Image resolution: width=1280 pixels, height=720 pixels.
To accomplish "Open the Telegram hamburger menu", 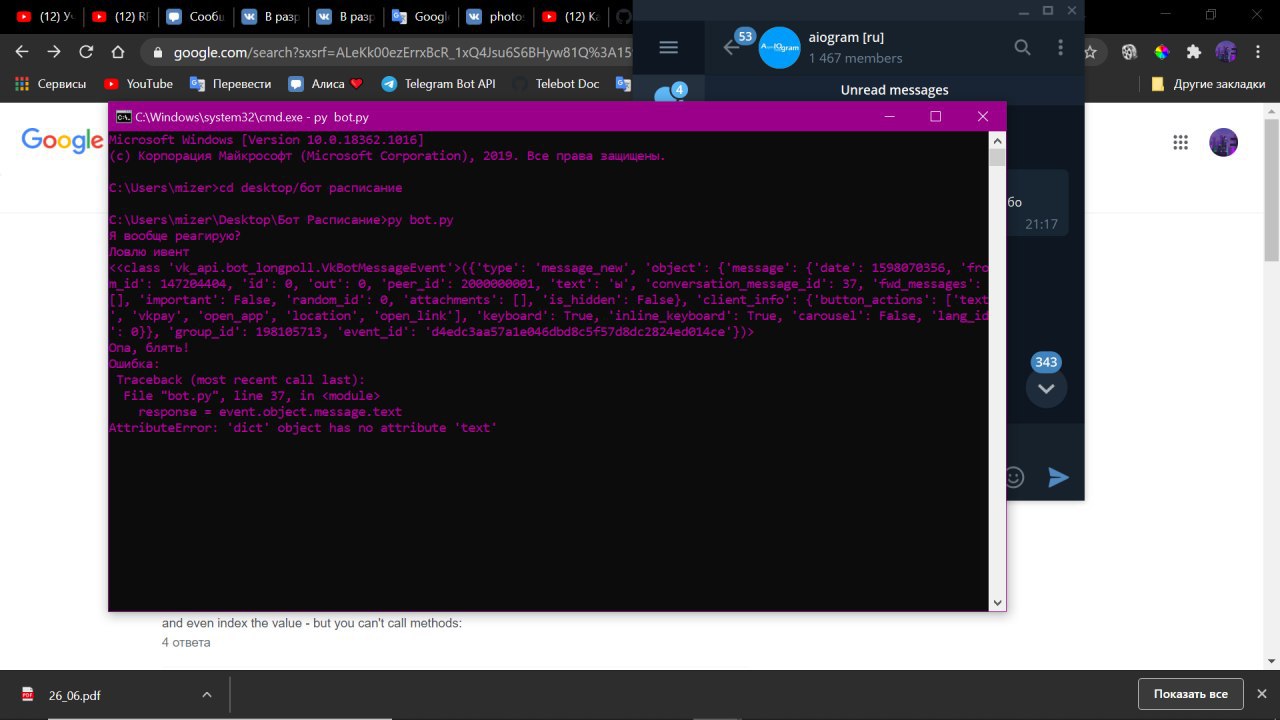I will (x=669, y=47).
